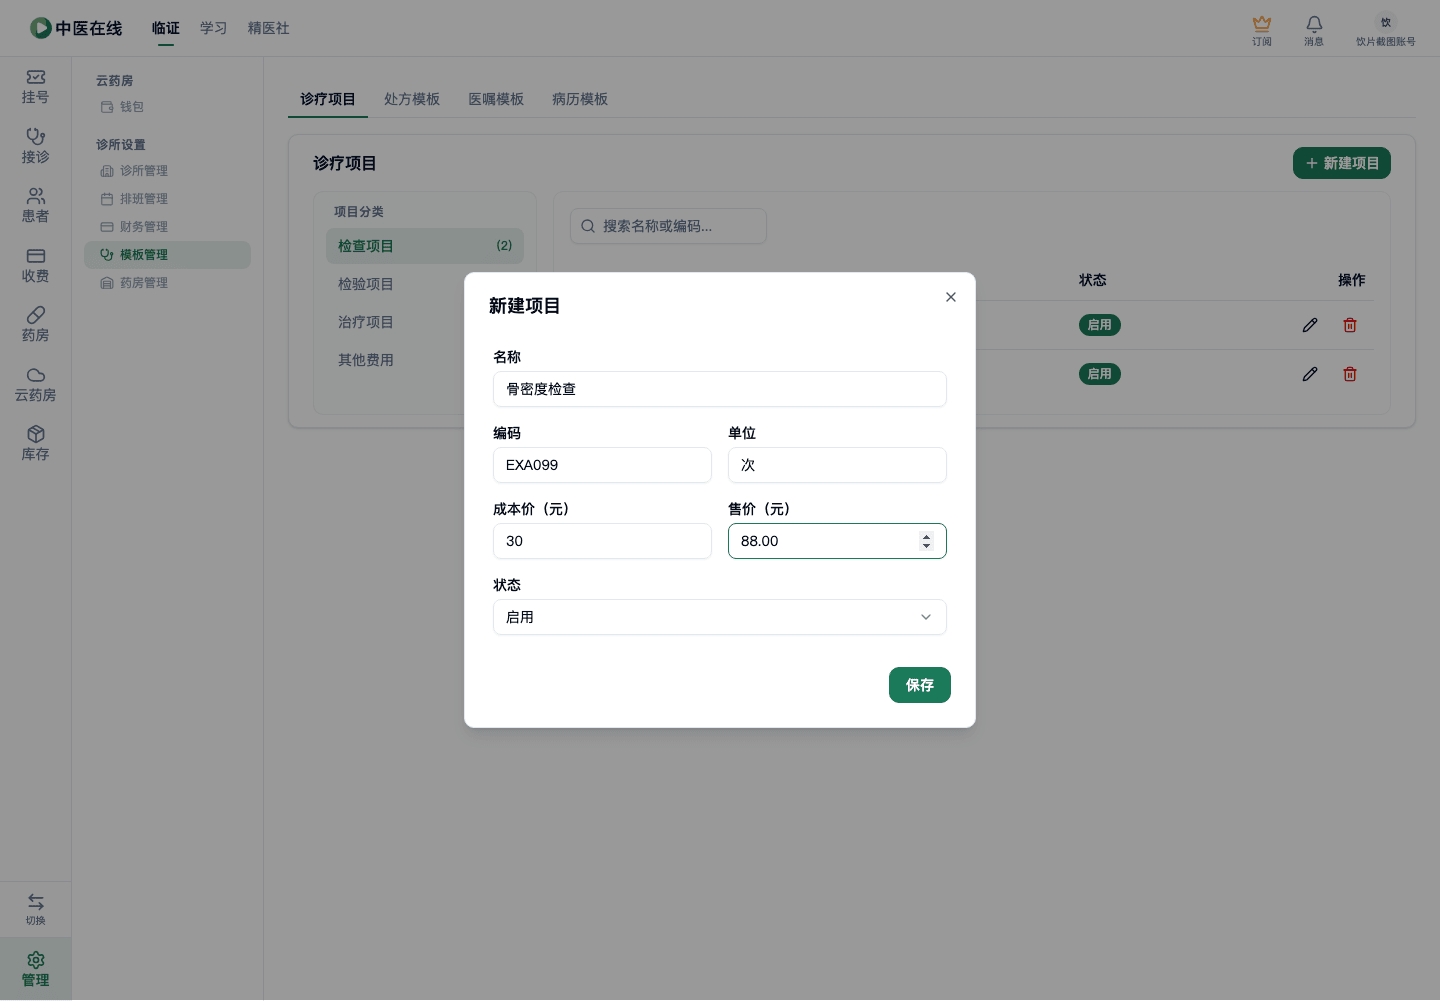Click the 保存 save button
This screenshot has width=1440, height=1001.
click(920, 685)
